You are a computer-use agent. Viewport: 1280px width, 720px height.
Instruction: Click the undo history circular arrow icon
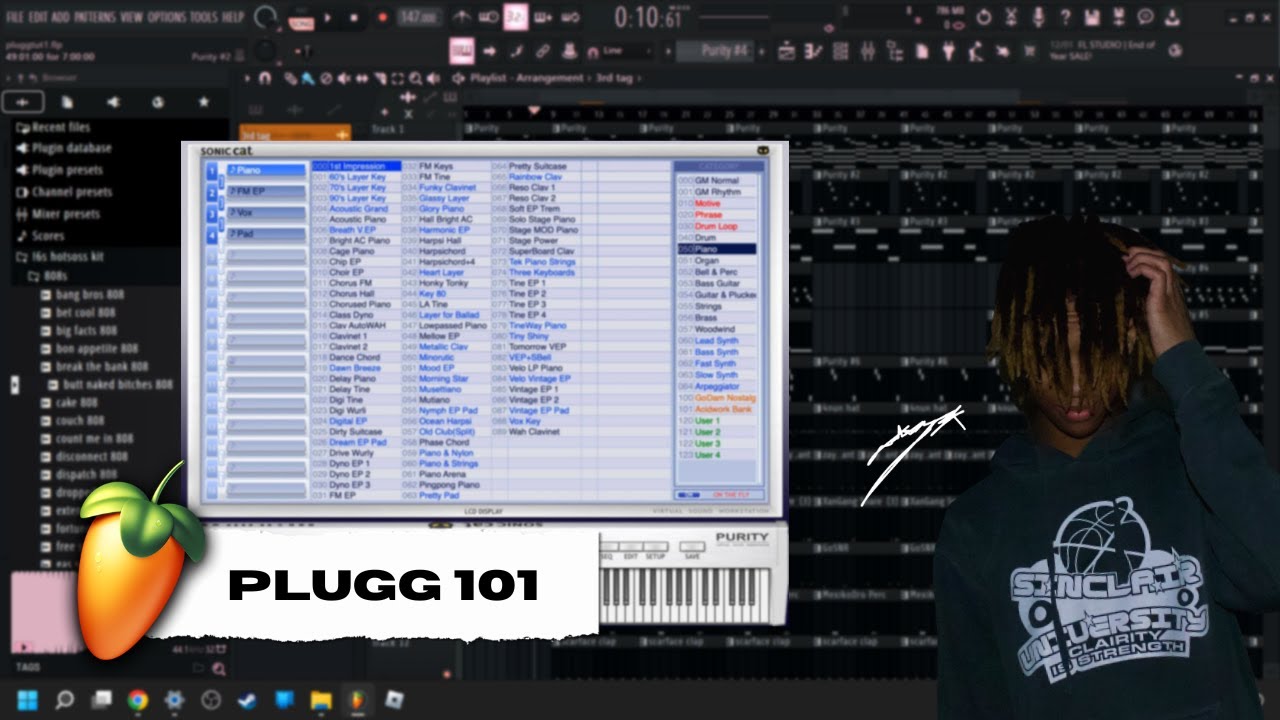coord(984,17)
